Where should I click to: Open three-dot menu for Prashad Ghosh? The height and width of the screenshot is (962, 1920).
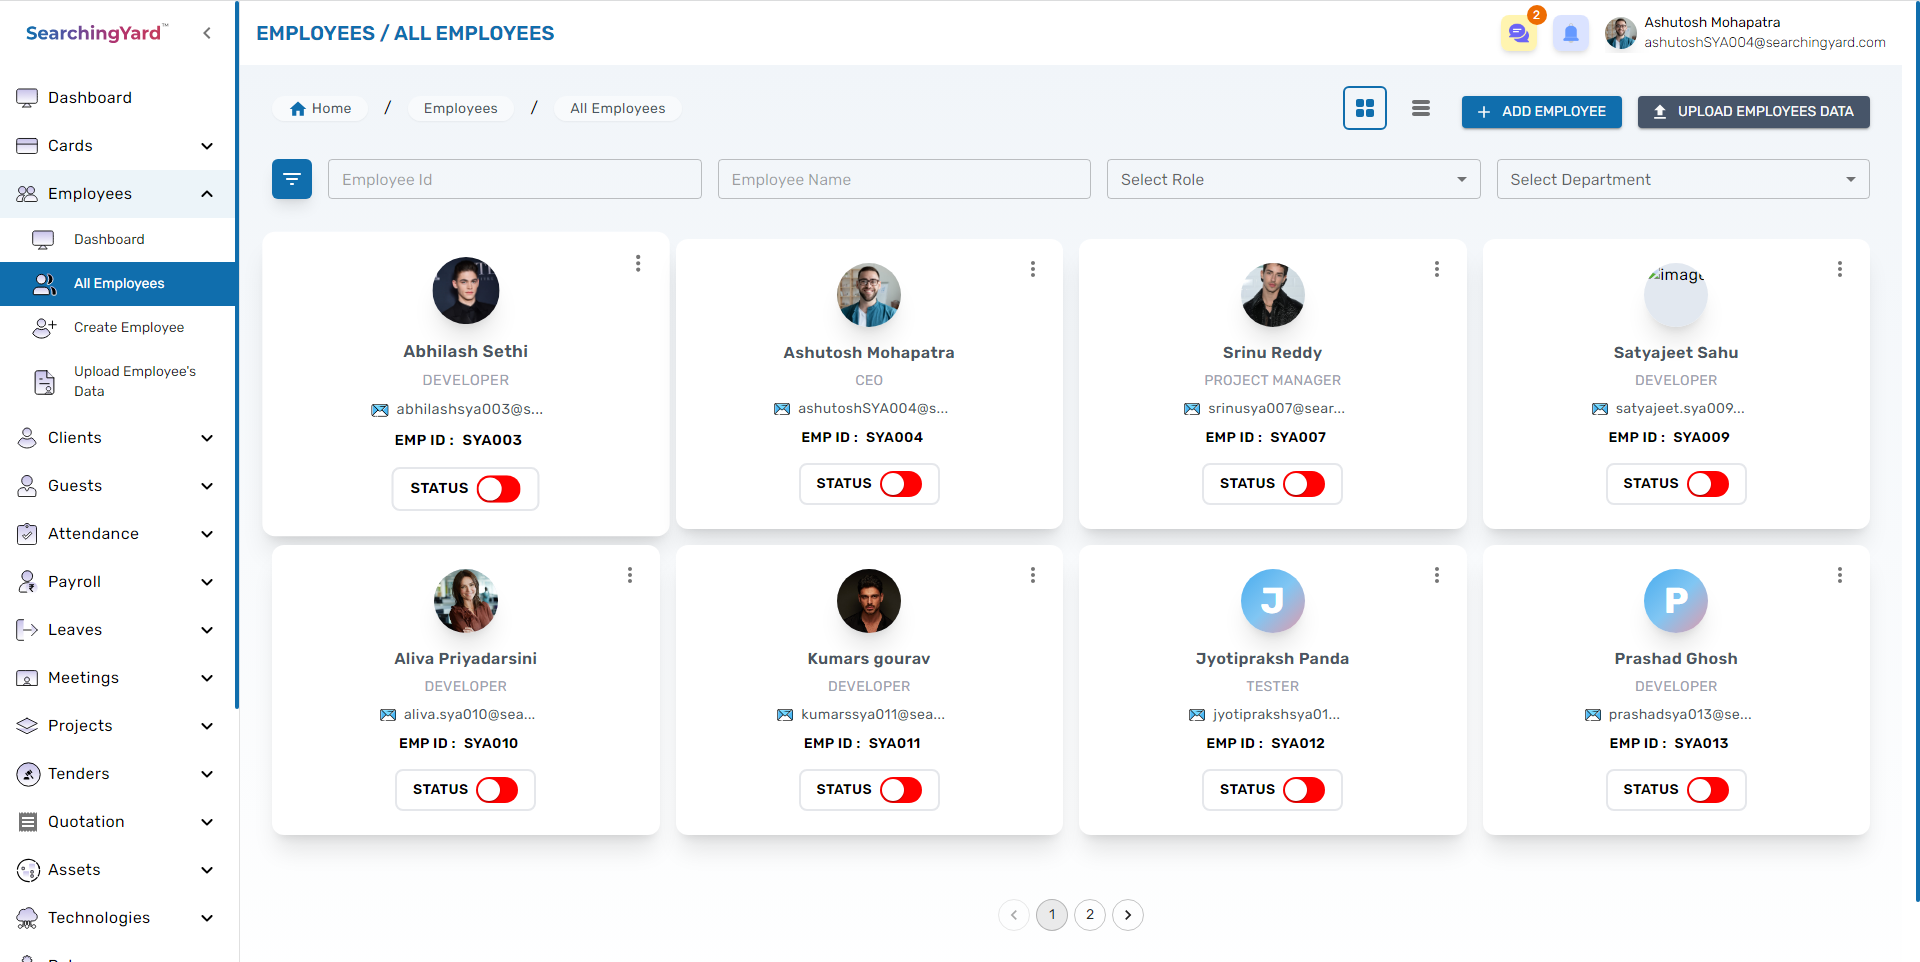pyautogui.click(x=1839, y=575)
